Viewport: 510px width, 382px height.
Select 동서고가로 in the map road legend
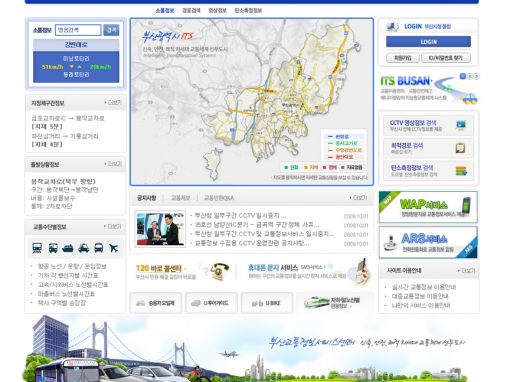[346, 143]
